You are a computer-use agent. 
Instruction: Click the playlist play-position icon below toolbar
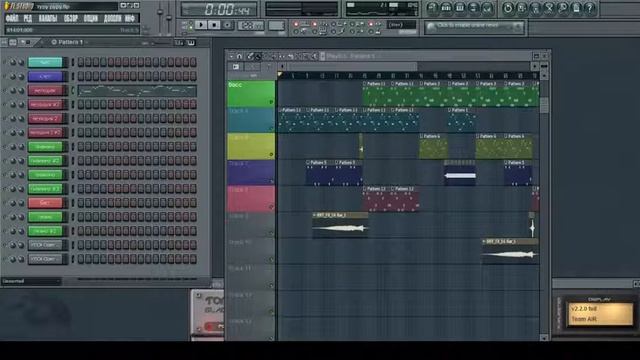236,67
